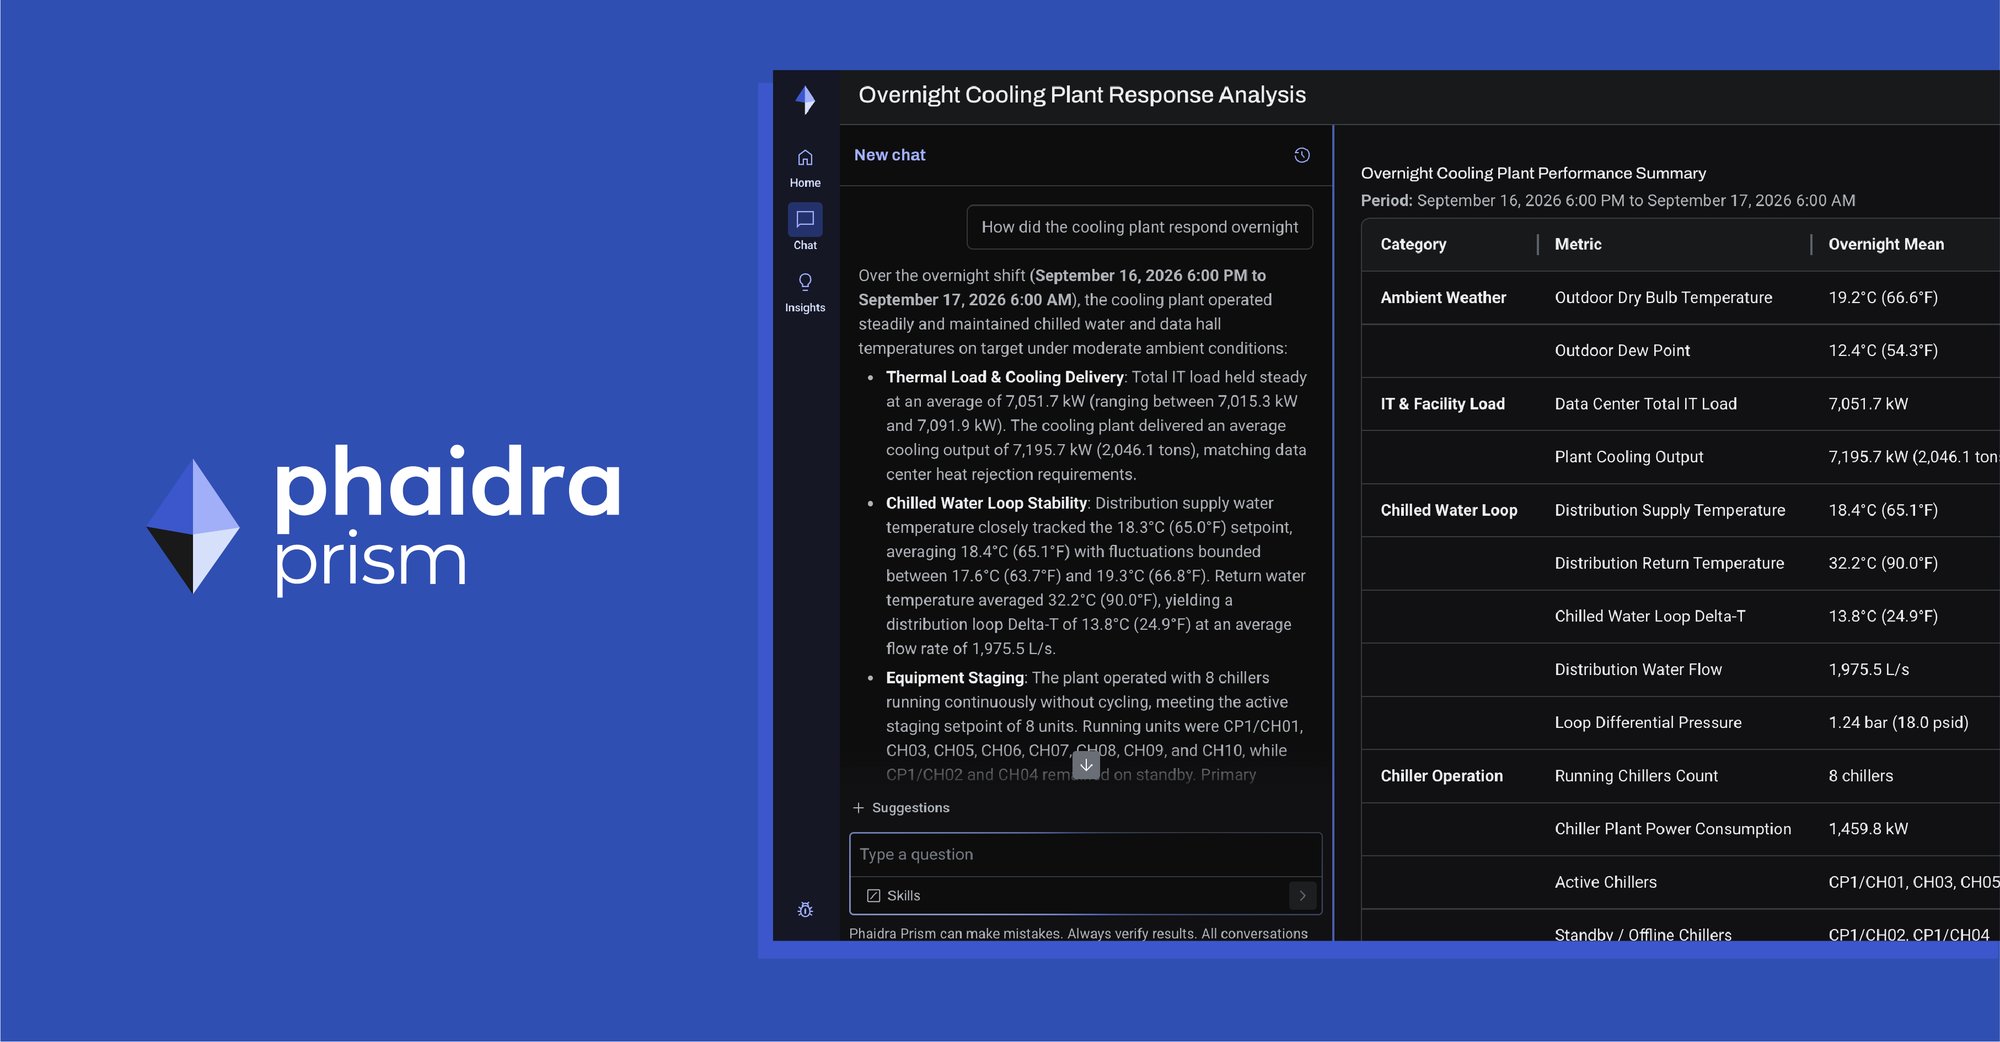
Task: Open the bug report icon in sidebar
Action: pyautogui.click(x=805, y=910)
